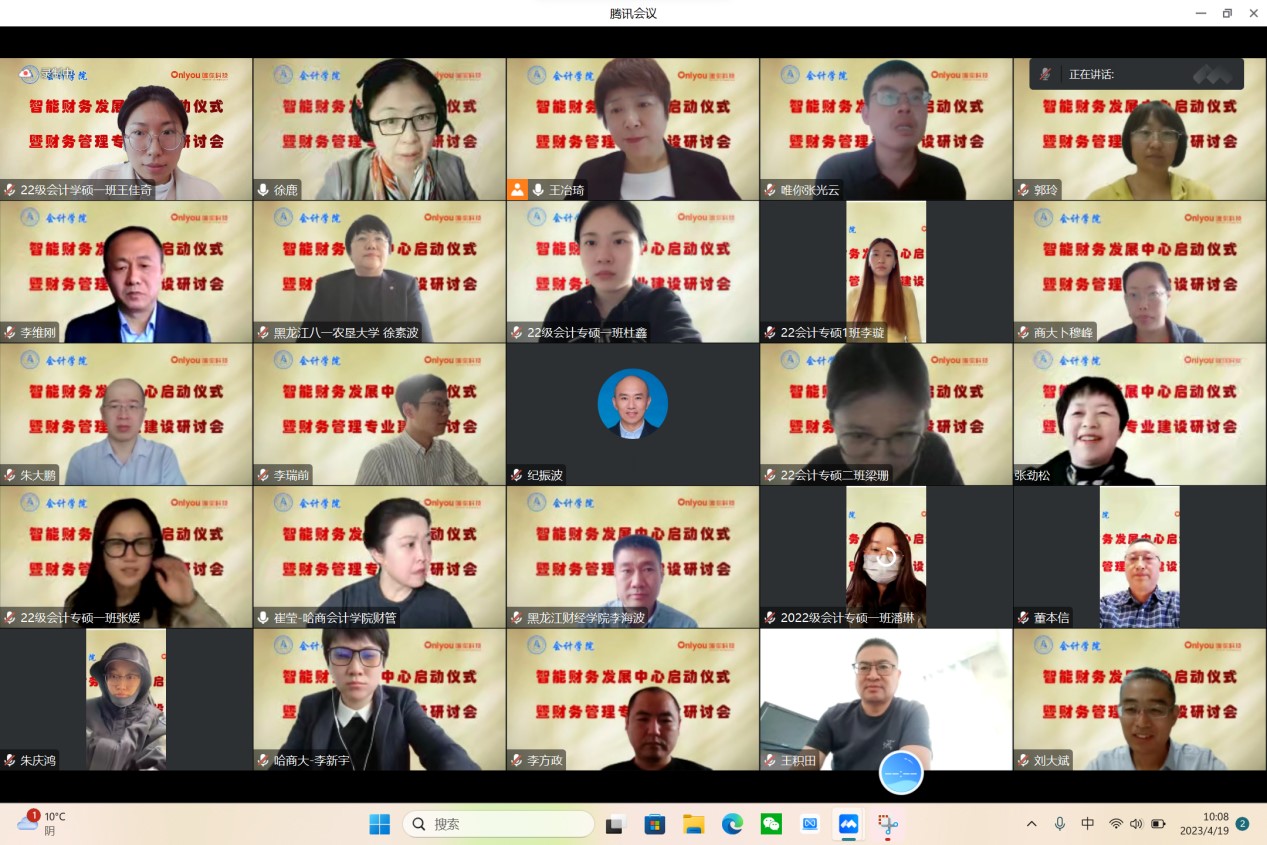Click the floating blue circular meeting widget
The width and height of the screenshot is (1267, 845).
pyautogui.click(x=901, y=772)
